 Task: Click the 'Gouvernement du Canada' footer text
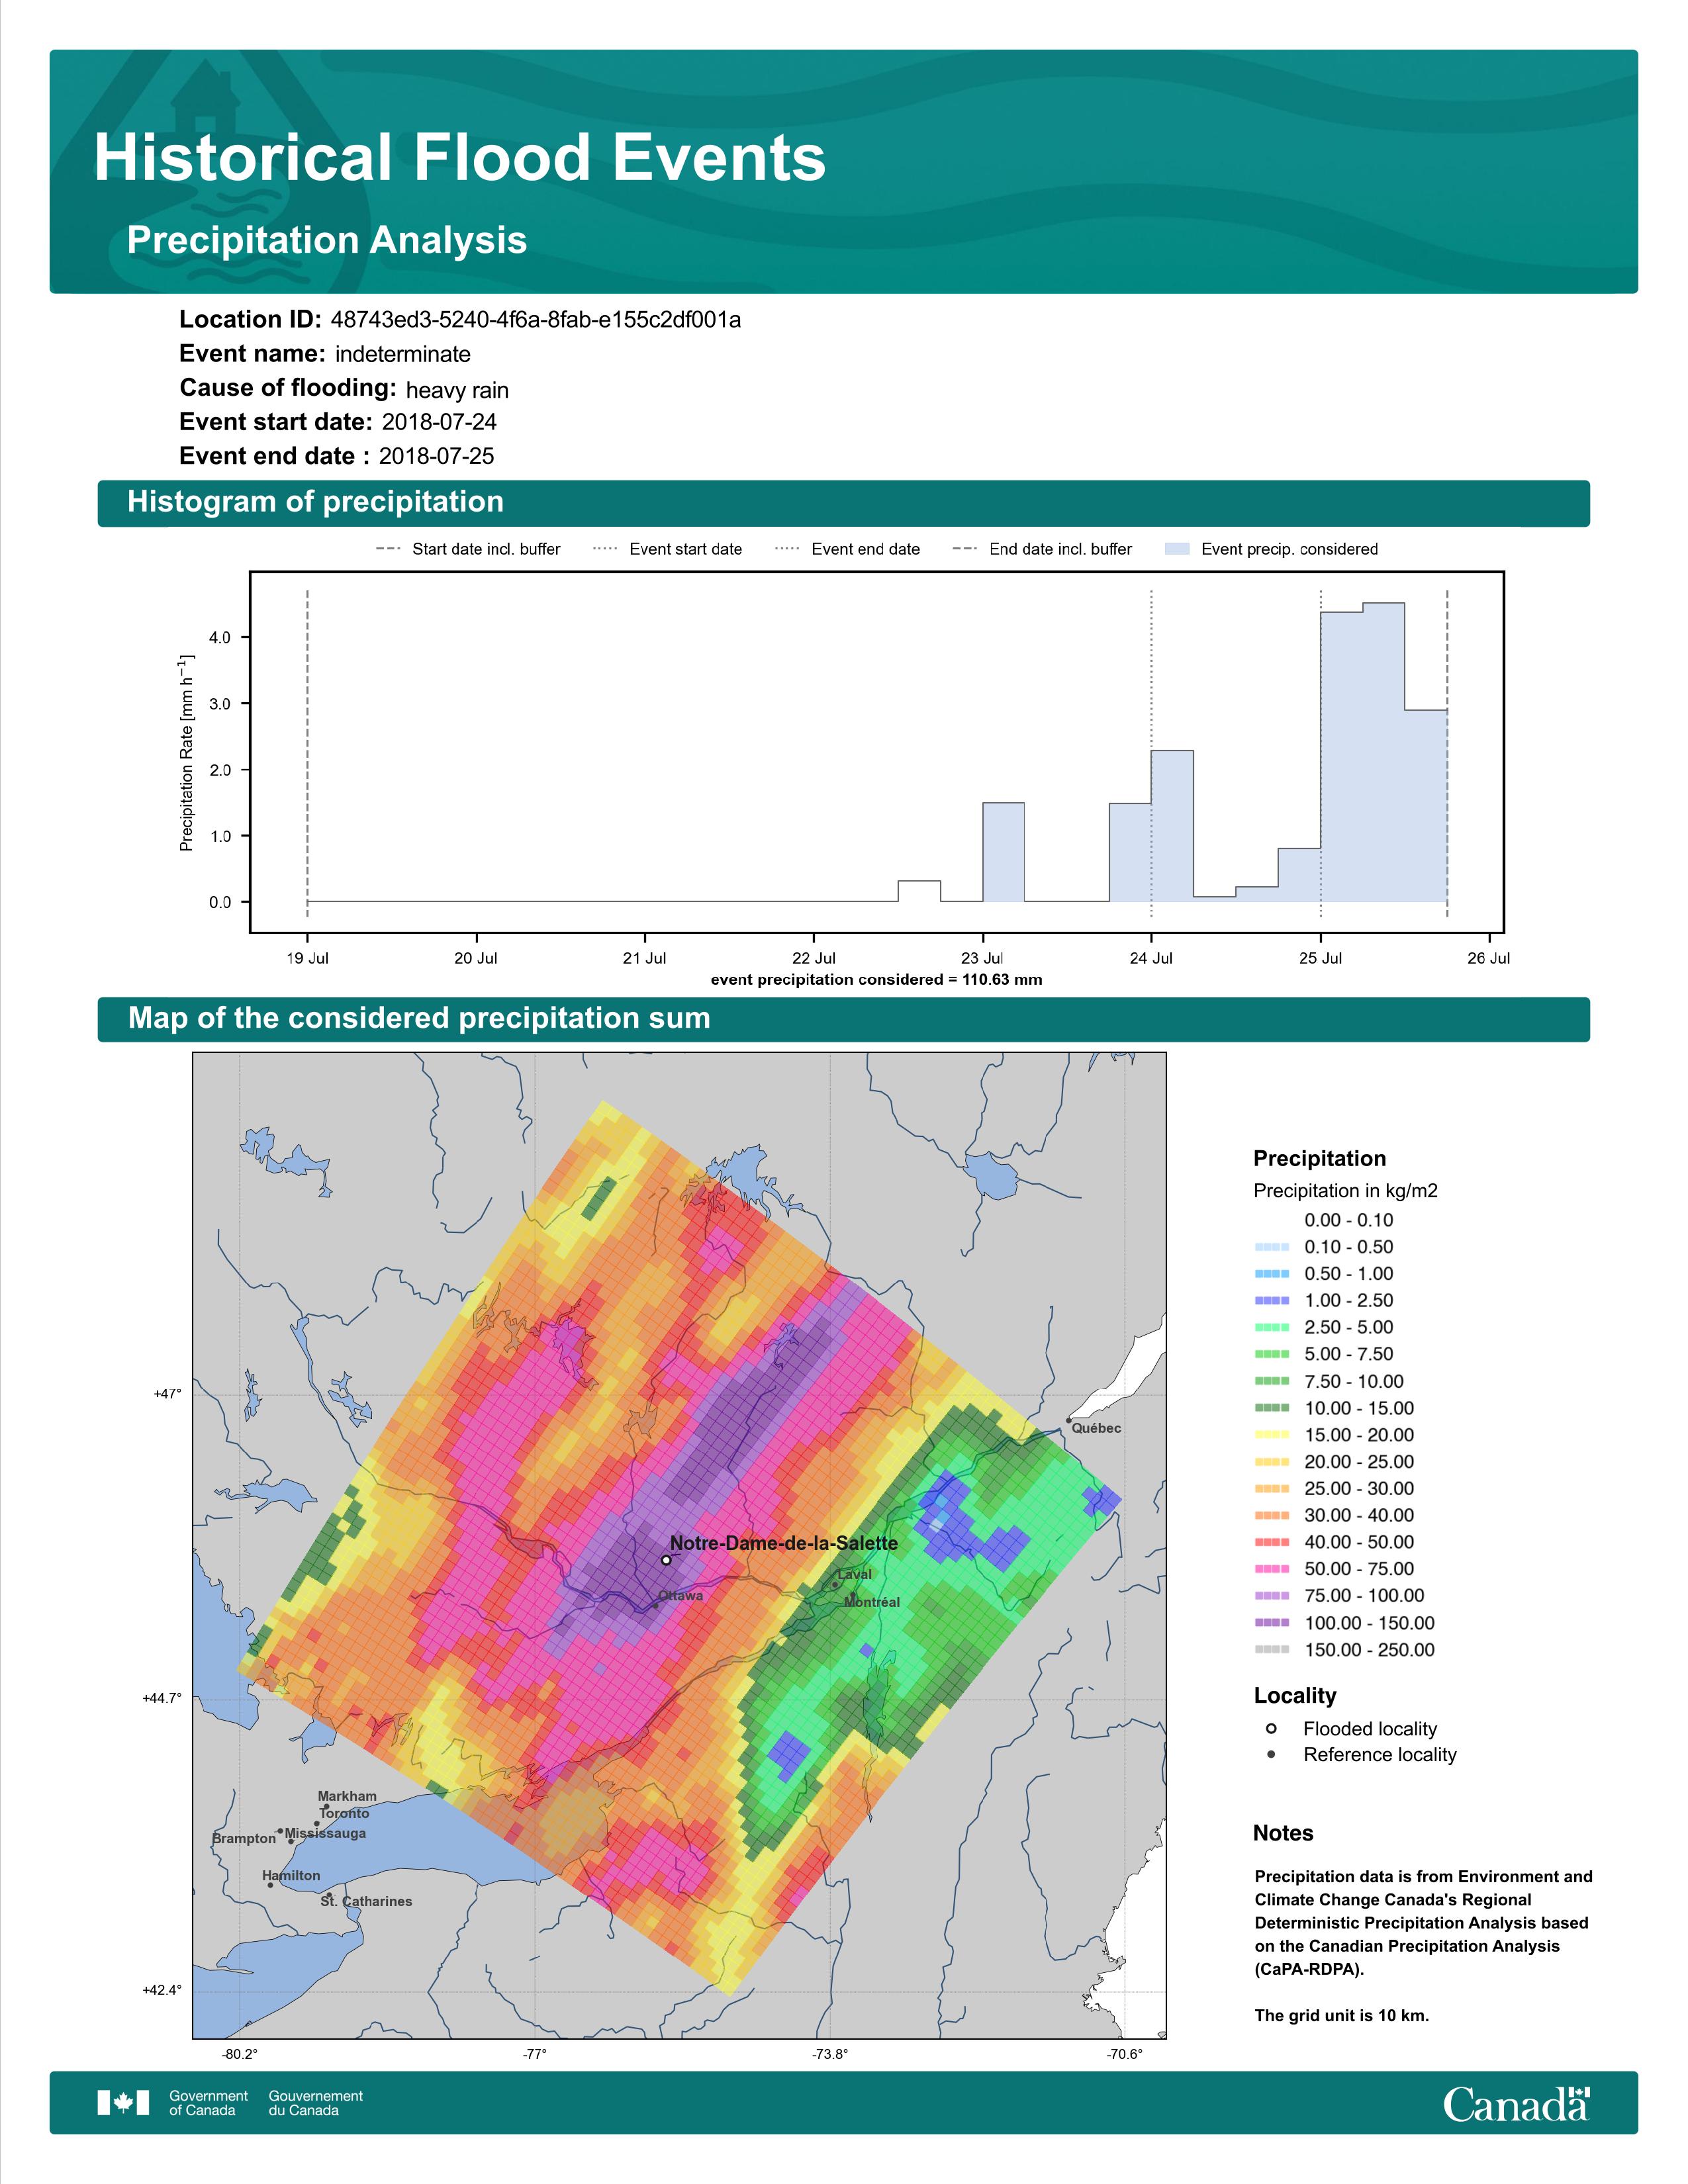click(x=316, y=2103)
